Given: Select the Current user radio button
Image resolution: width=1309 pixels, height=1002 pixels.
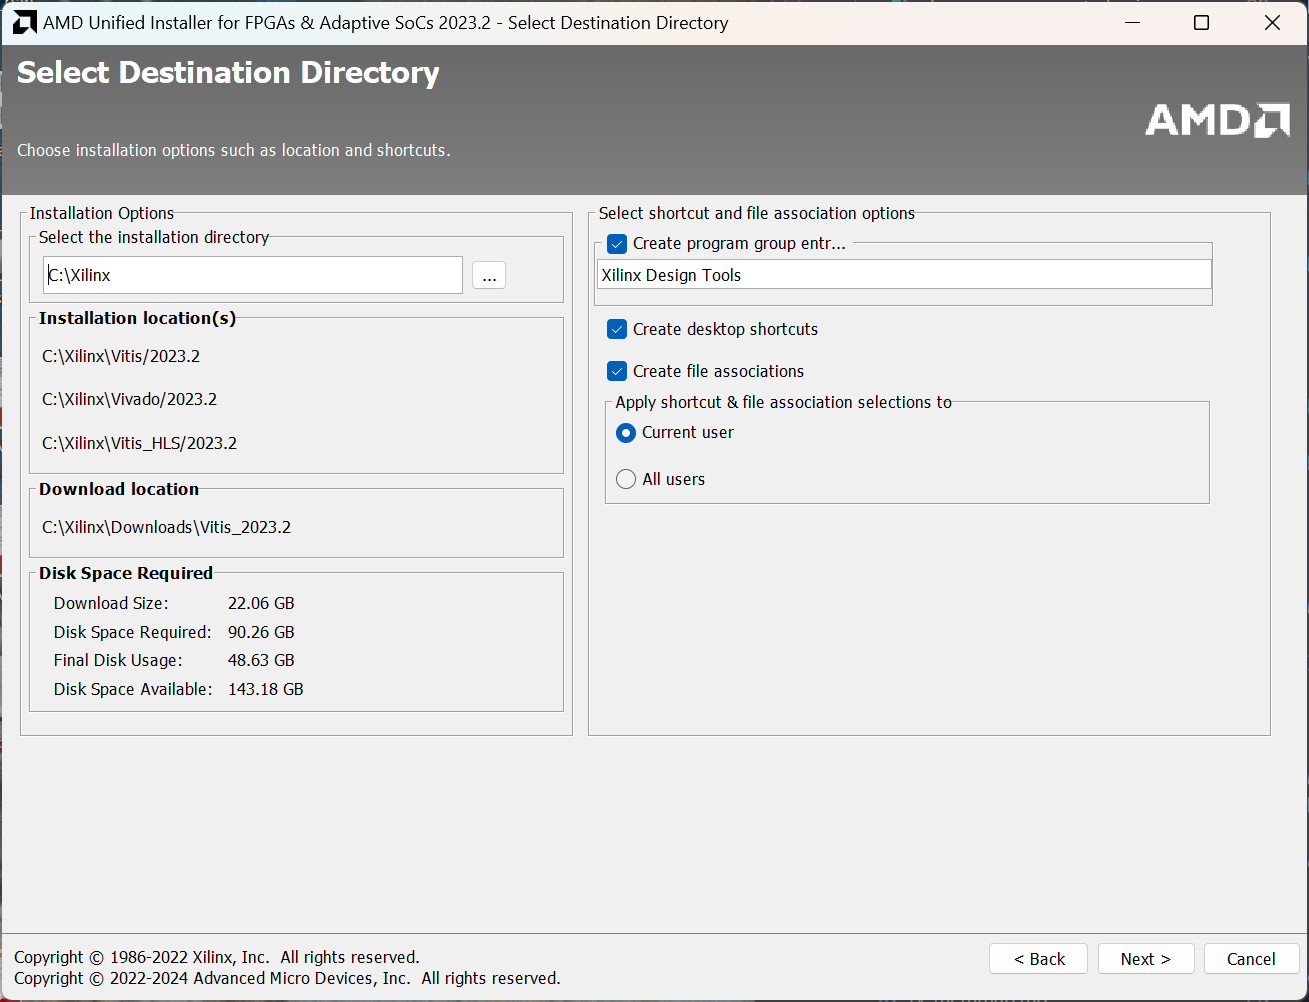Looking at the screenshot, I should pos(626,433).
